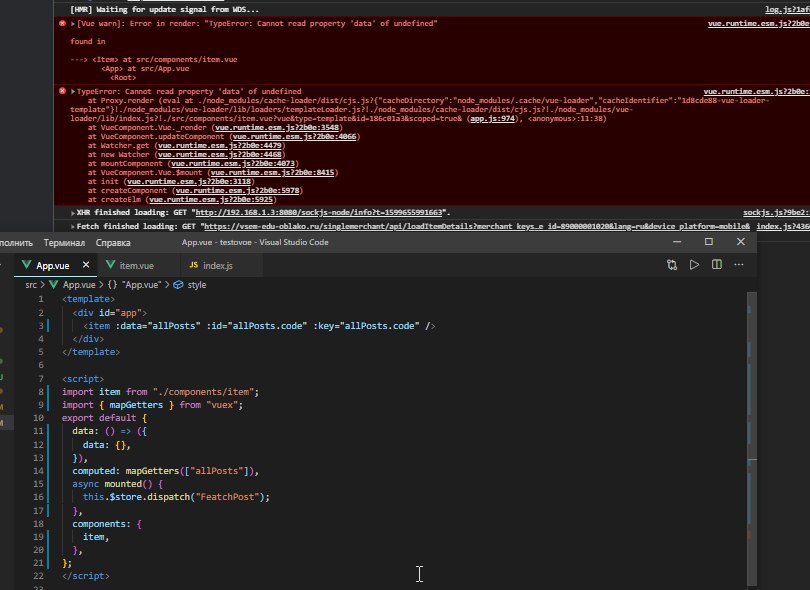Screen dimensions: 810x590
Task: Click the Vue warn red error icon
Action: pos(63,23)
